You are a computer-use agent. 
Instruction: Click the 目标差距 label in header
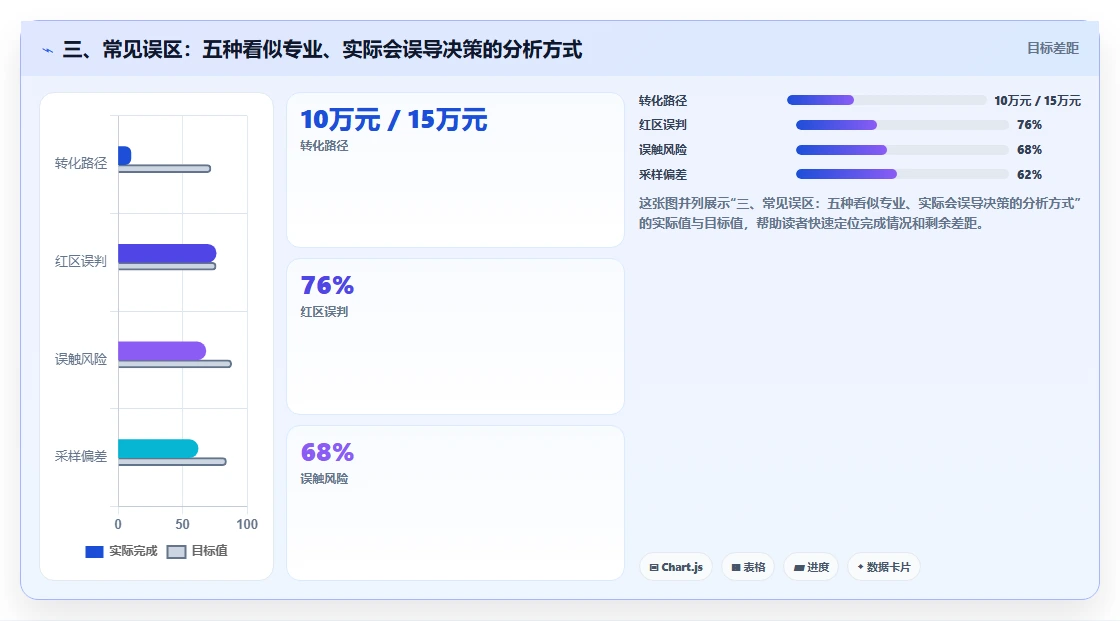coord(1052,48)
